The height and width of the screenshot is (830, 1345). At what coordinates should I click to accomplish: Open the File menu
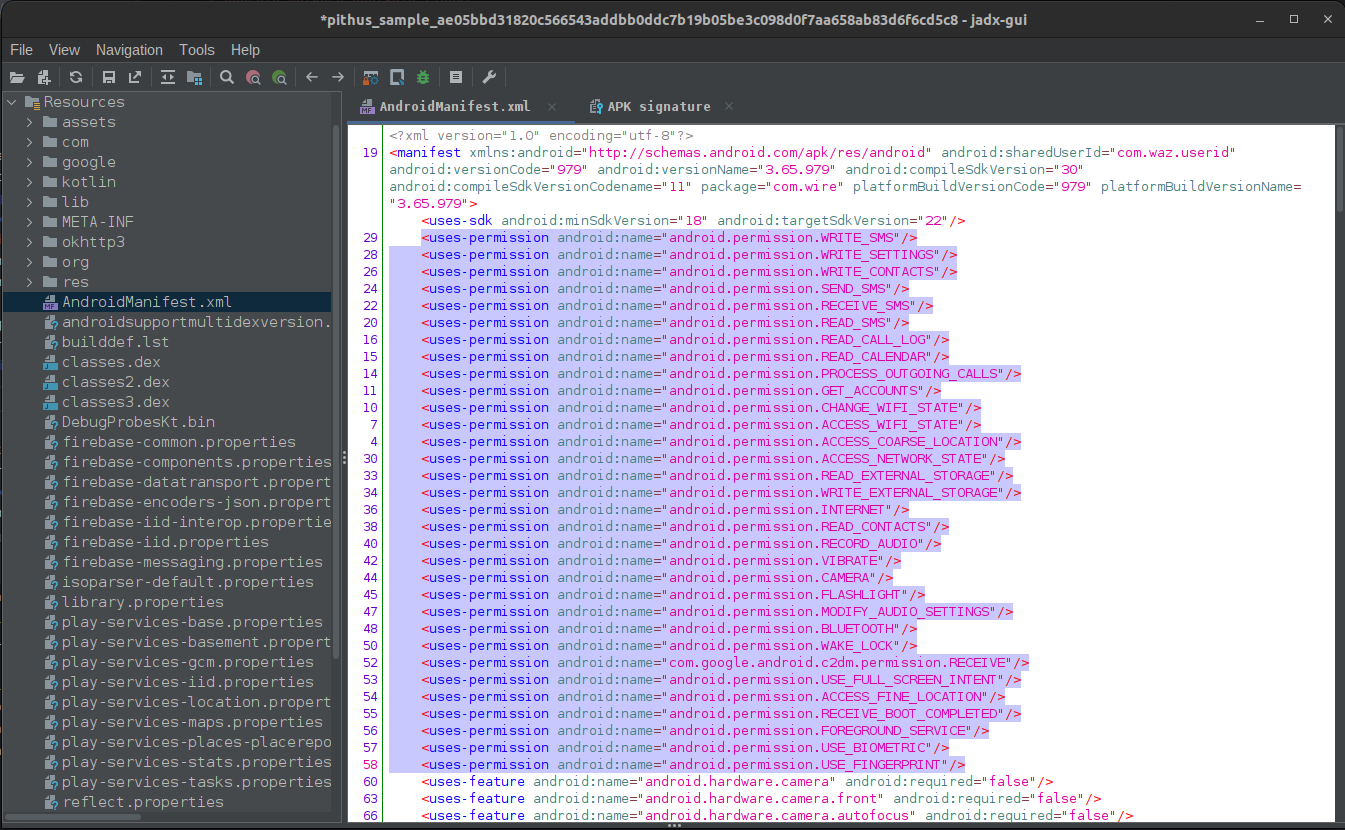(21, 49)
